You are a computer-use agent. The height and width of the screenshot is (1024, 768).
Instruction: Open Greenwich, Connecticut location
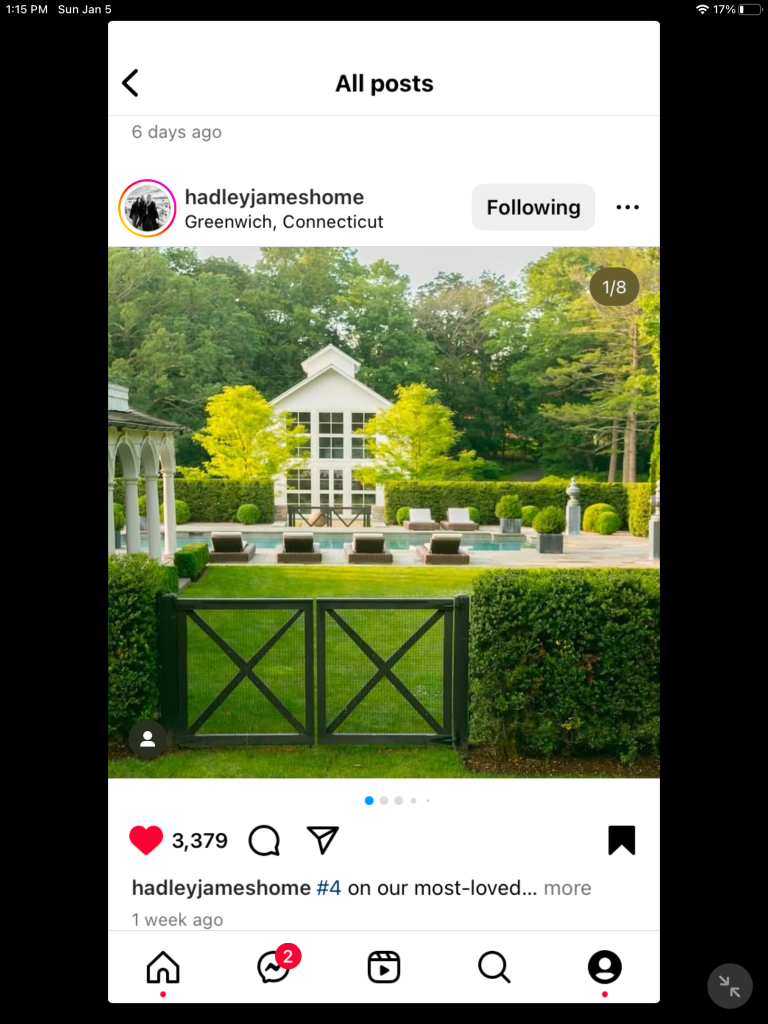tap(284, 222)
